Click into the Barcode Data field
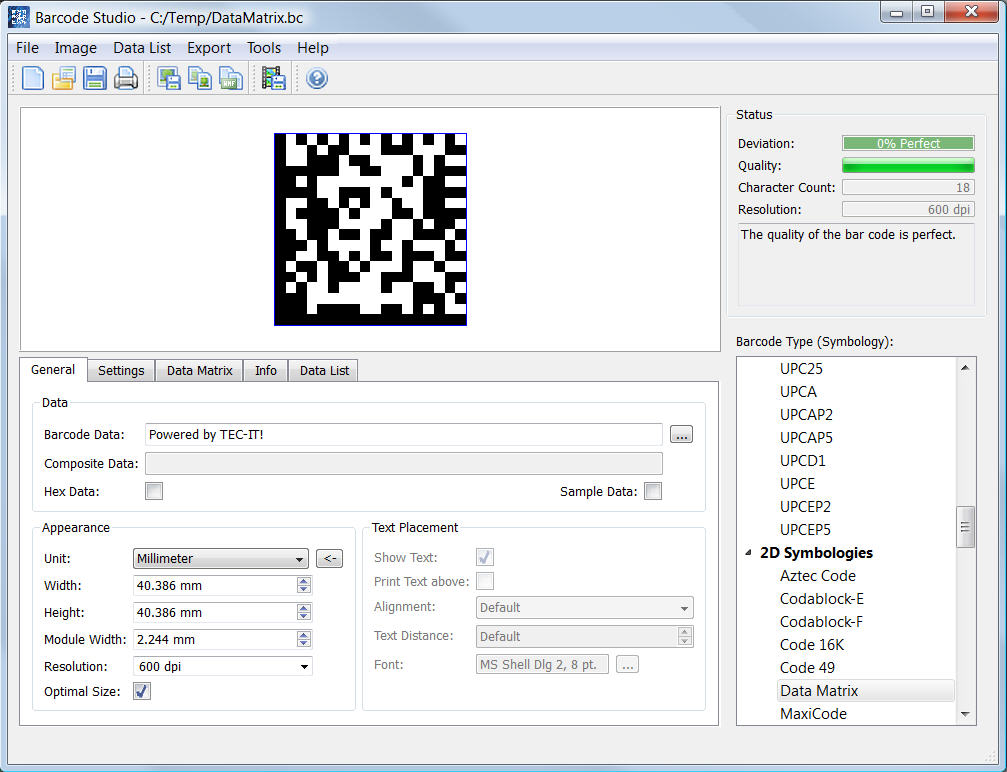 (x=403, y=435)
